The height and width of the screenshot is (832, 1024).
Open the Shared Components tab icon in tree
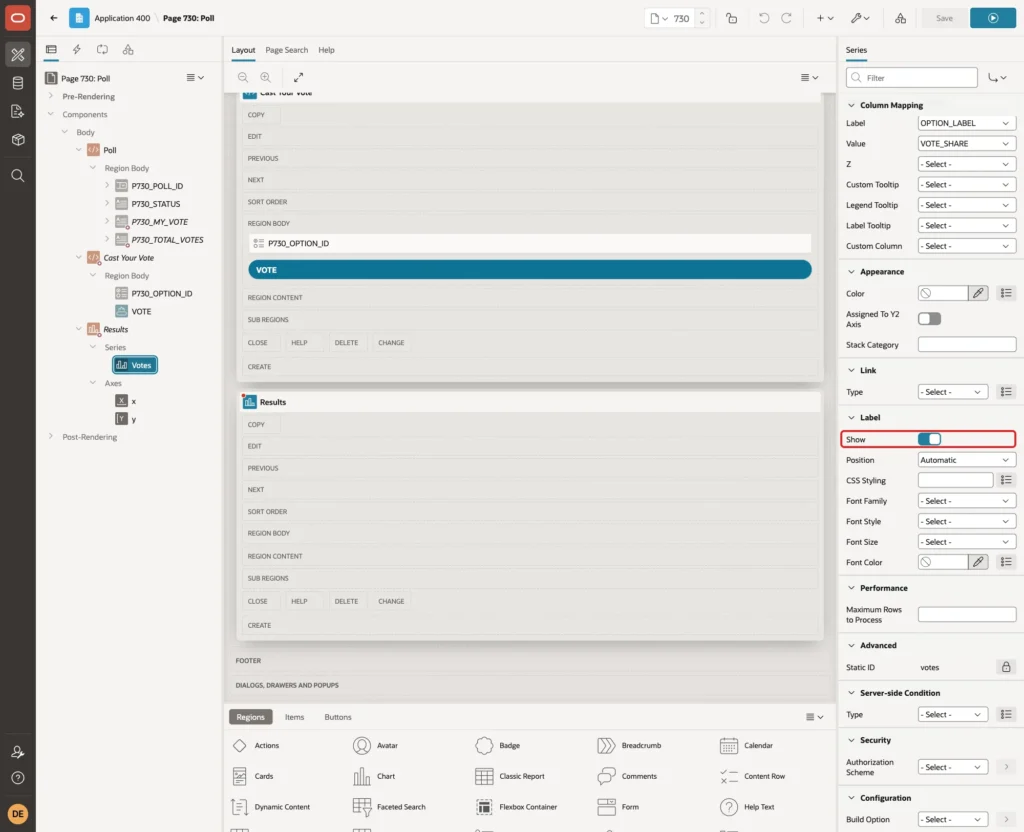pos(128,50)
